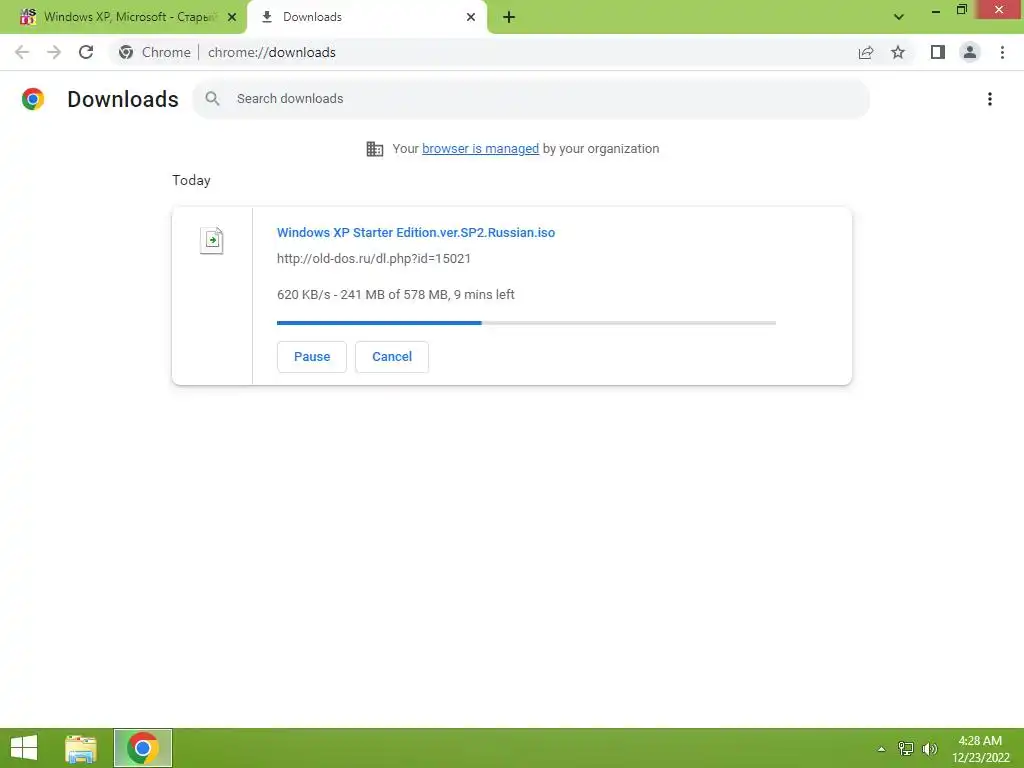Go back using the browser back arrow

tap(22, 52)
